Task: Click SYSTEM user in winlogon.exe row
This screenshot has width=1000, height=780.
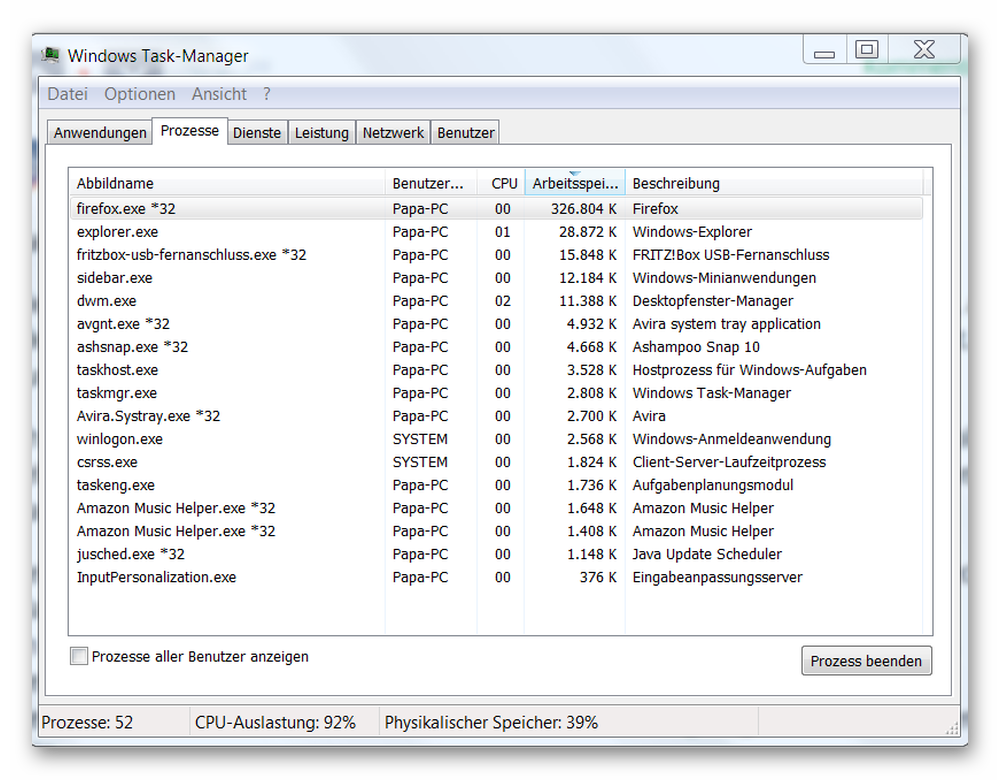Action: [x=420, y=439]
